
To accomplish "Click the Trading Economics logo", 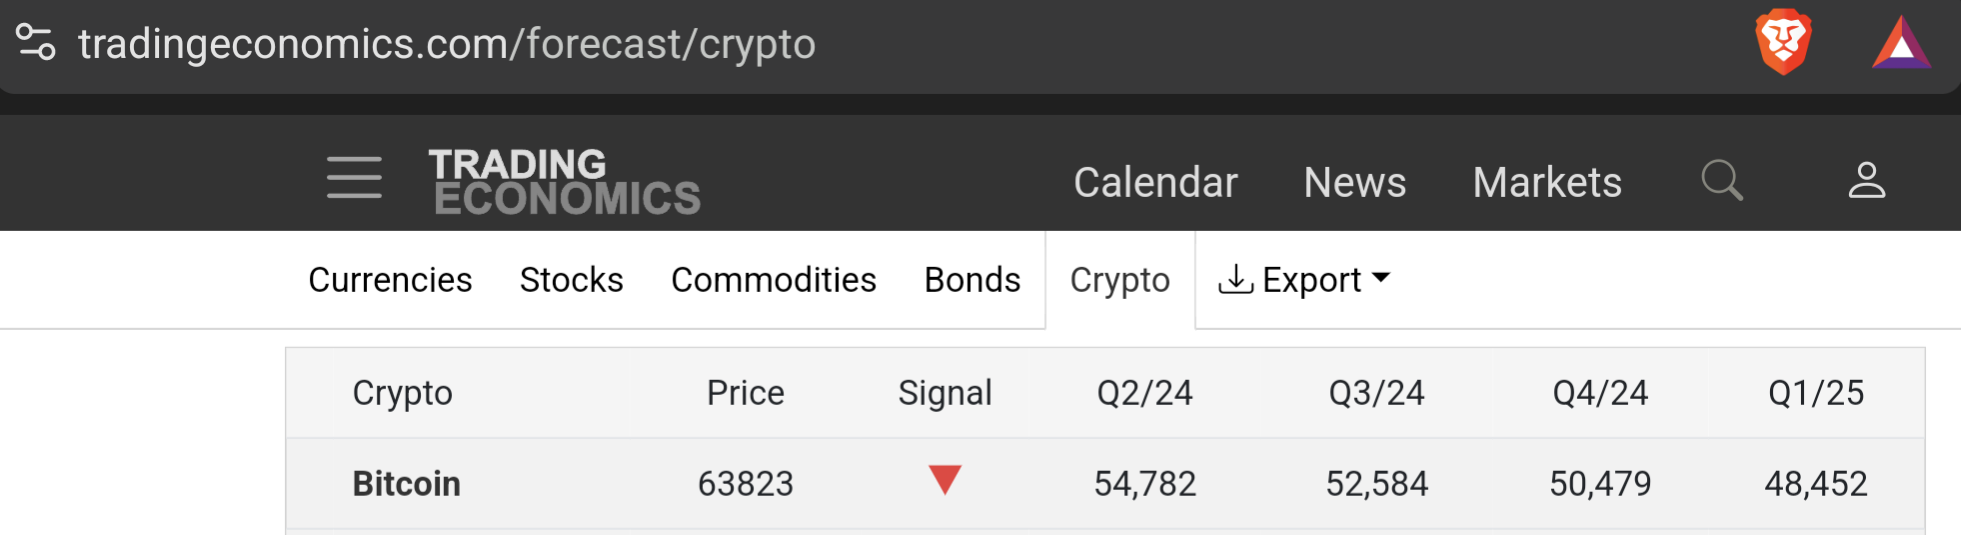I will tap(566, 181).
